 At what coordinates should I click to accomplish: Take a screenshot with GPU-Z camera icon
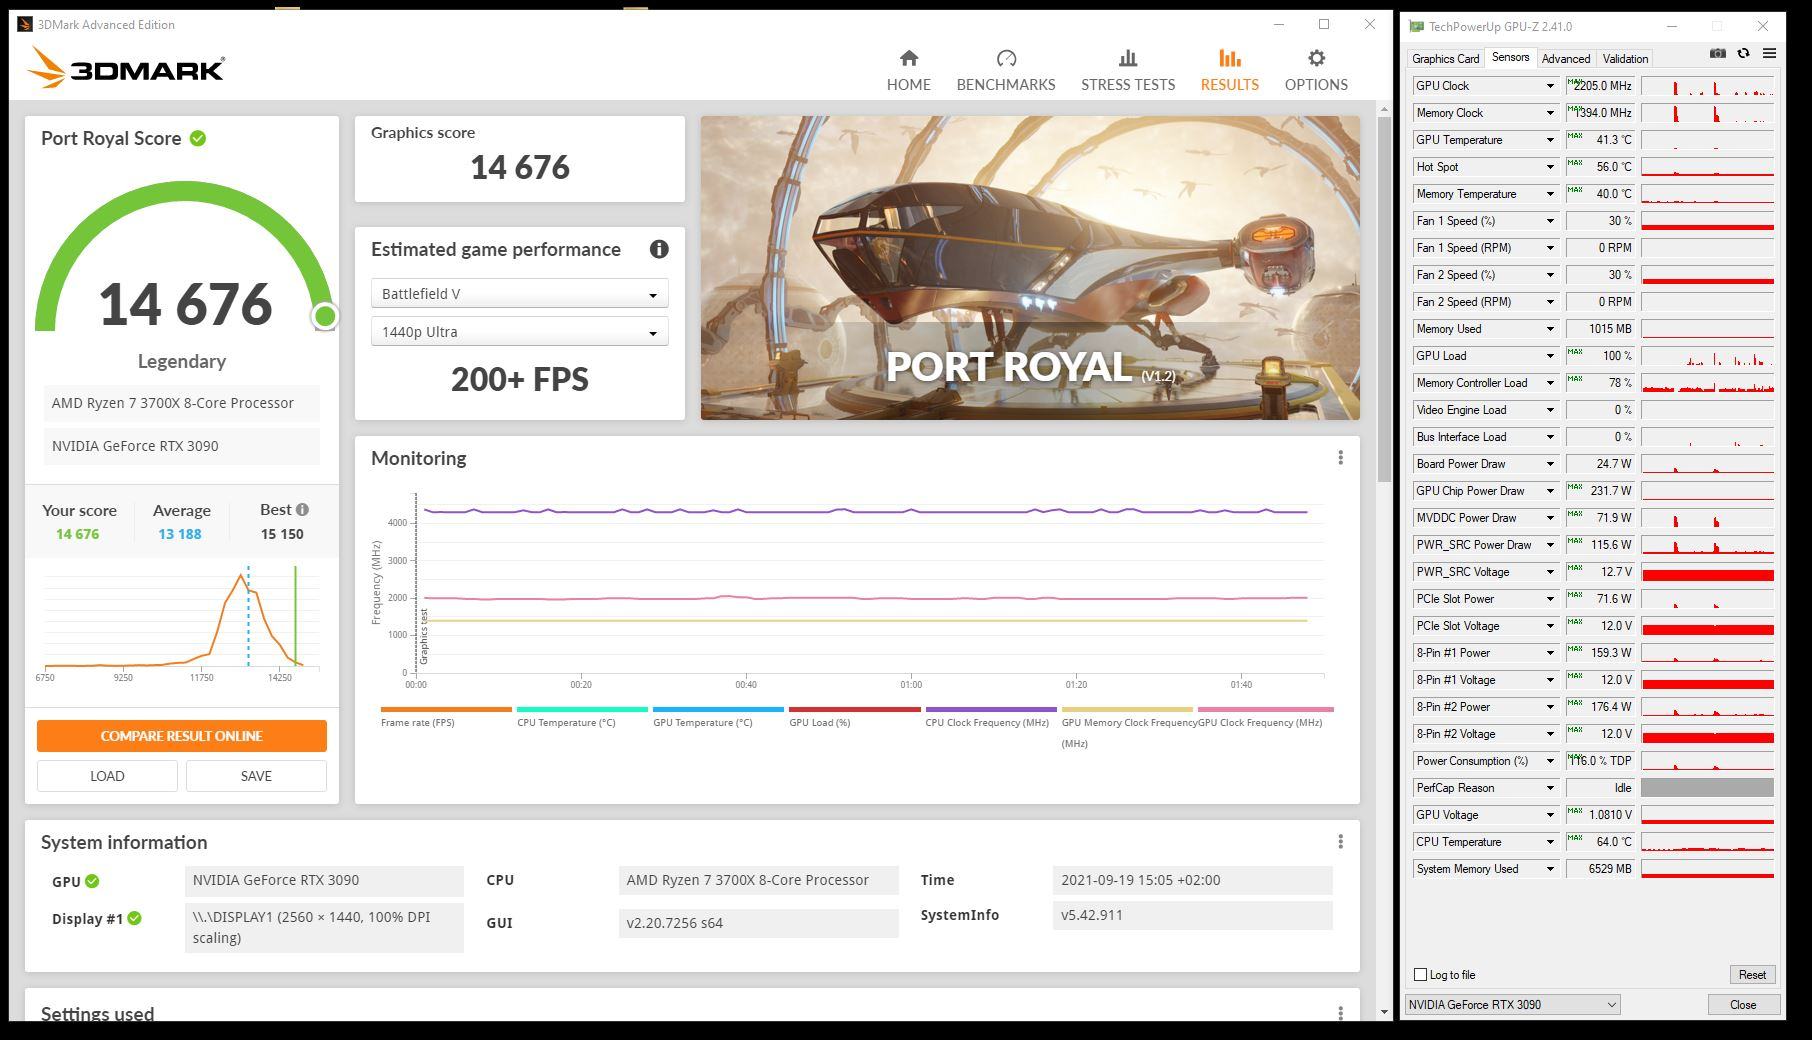(x=1718, y=54)
